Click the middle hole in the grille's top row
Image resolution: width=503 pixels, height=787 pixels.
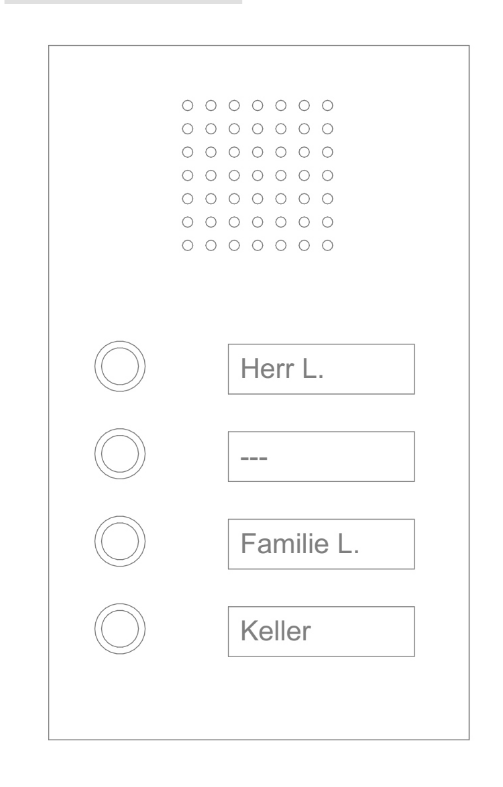(258, 105)
